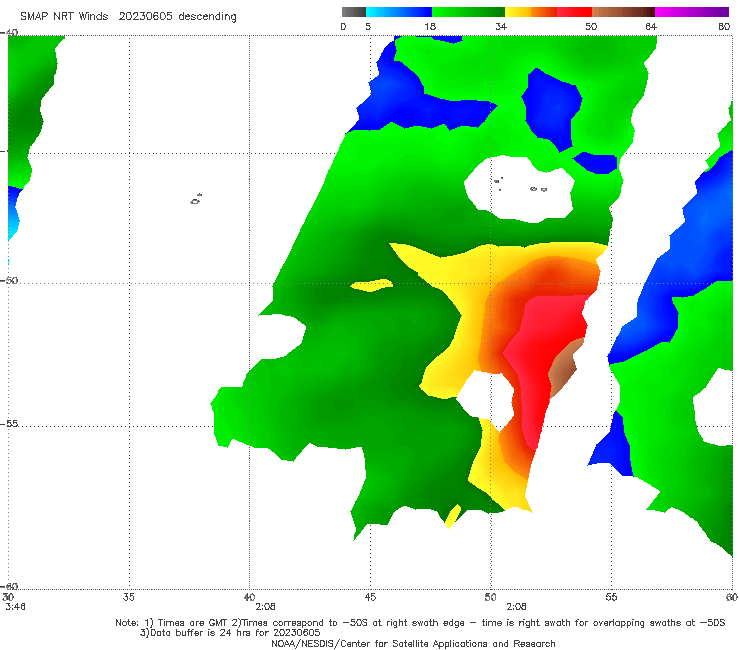Click the "35" longitude axis label
This screenshot has height=650, width=740.
click(128, 597)
